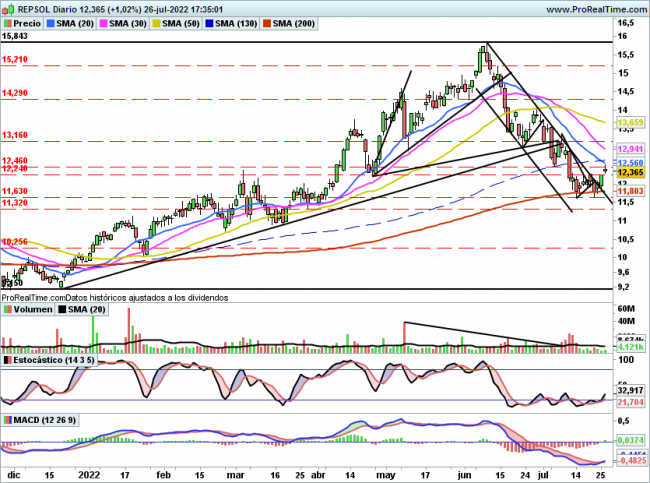The image size is (650, 483).
Task: Click the 10,256 red level label
Action: point(15,241)
